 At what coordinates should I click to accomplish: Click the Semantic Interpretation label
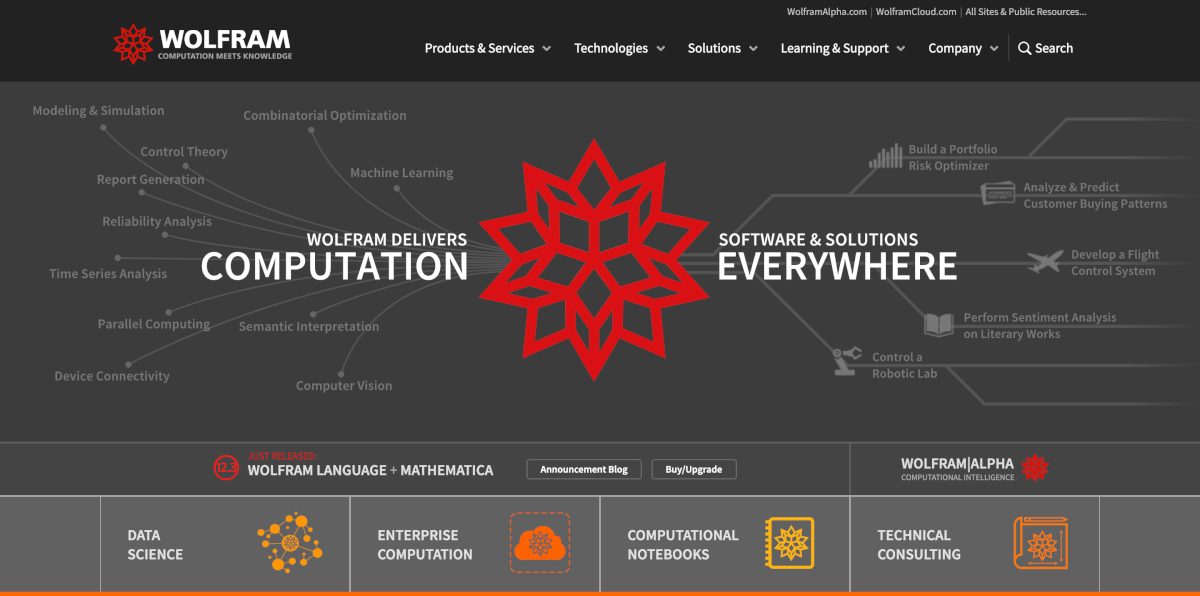pos(309,326)
